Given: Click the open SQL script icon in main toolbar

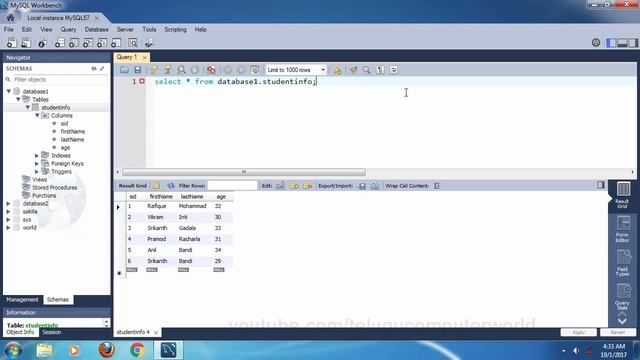Looking at the screenshot, I should [x=26, y=43].
